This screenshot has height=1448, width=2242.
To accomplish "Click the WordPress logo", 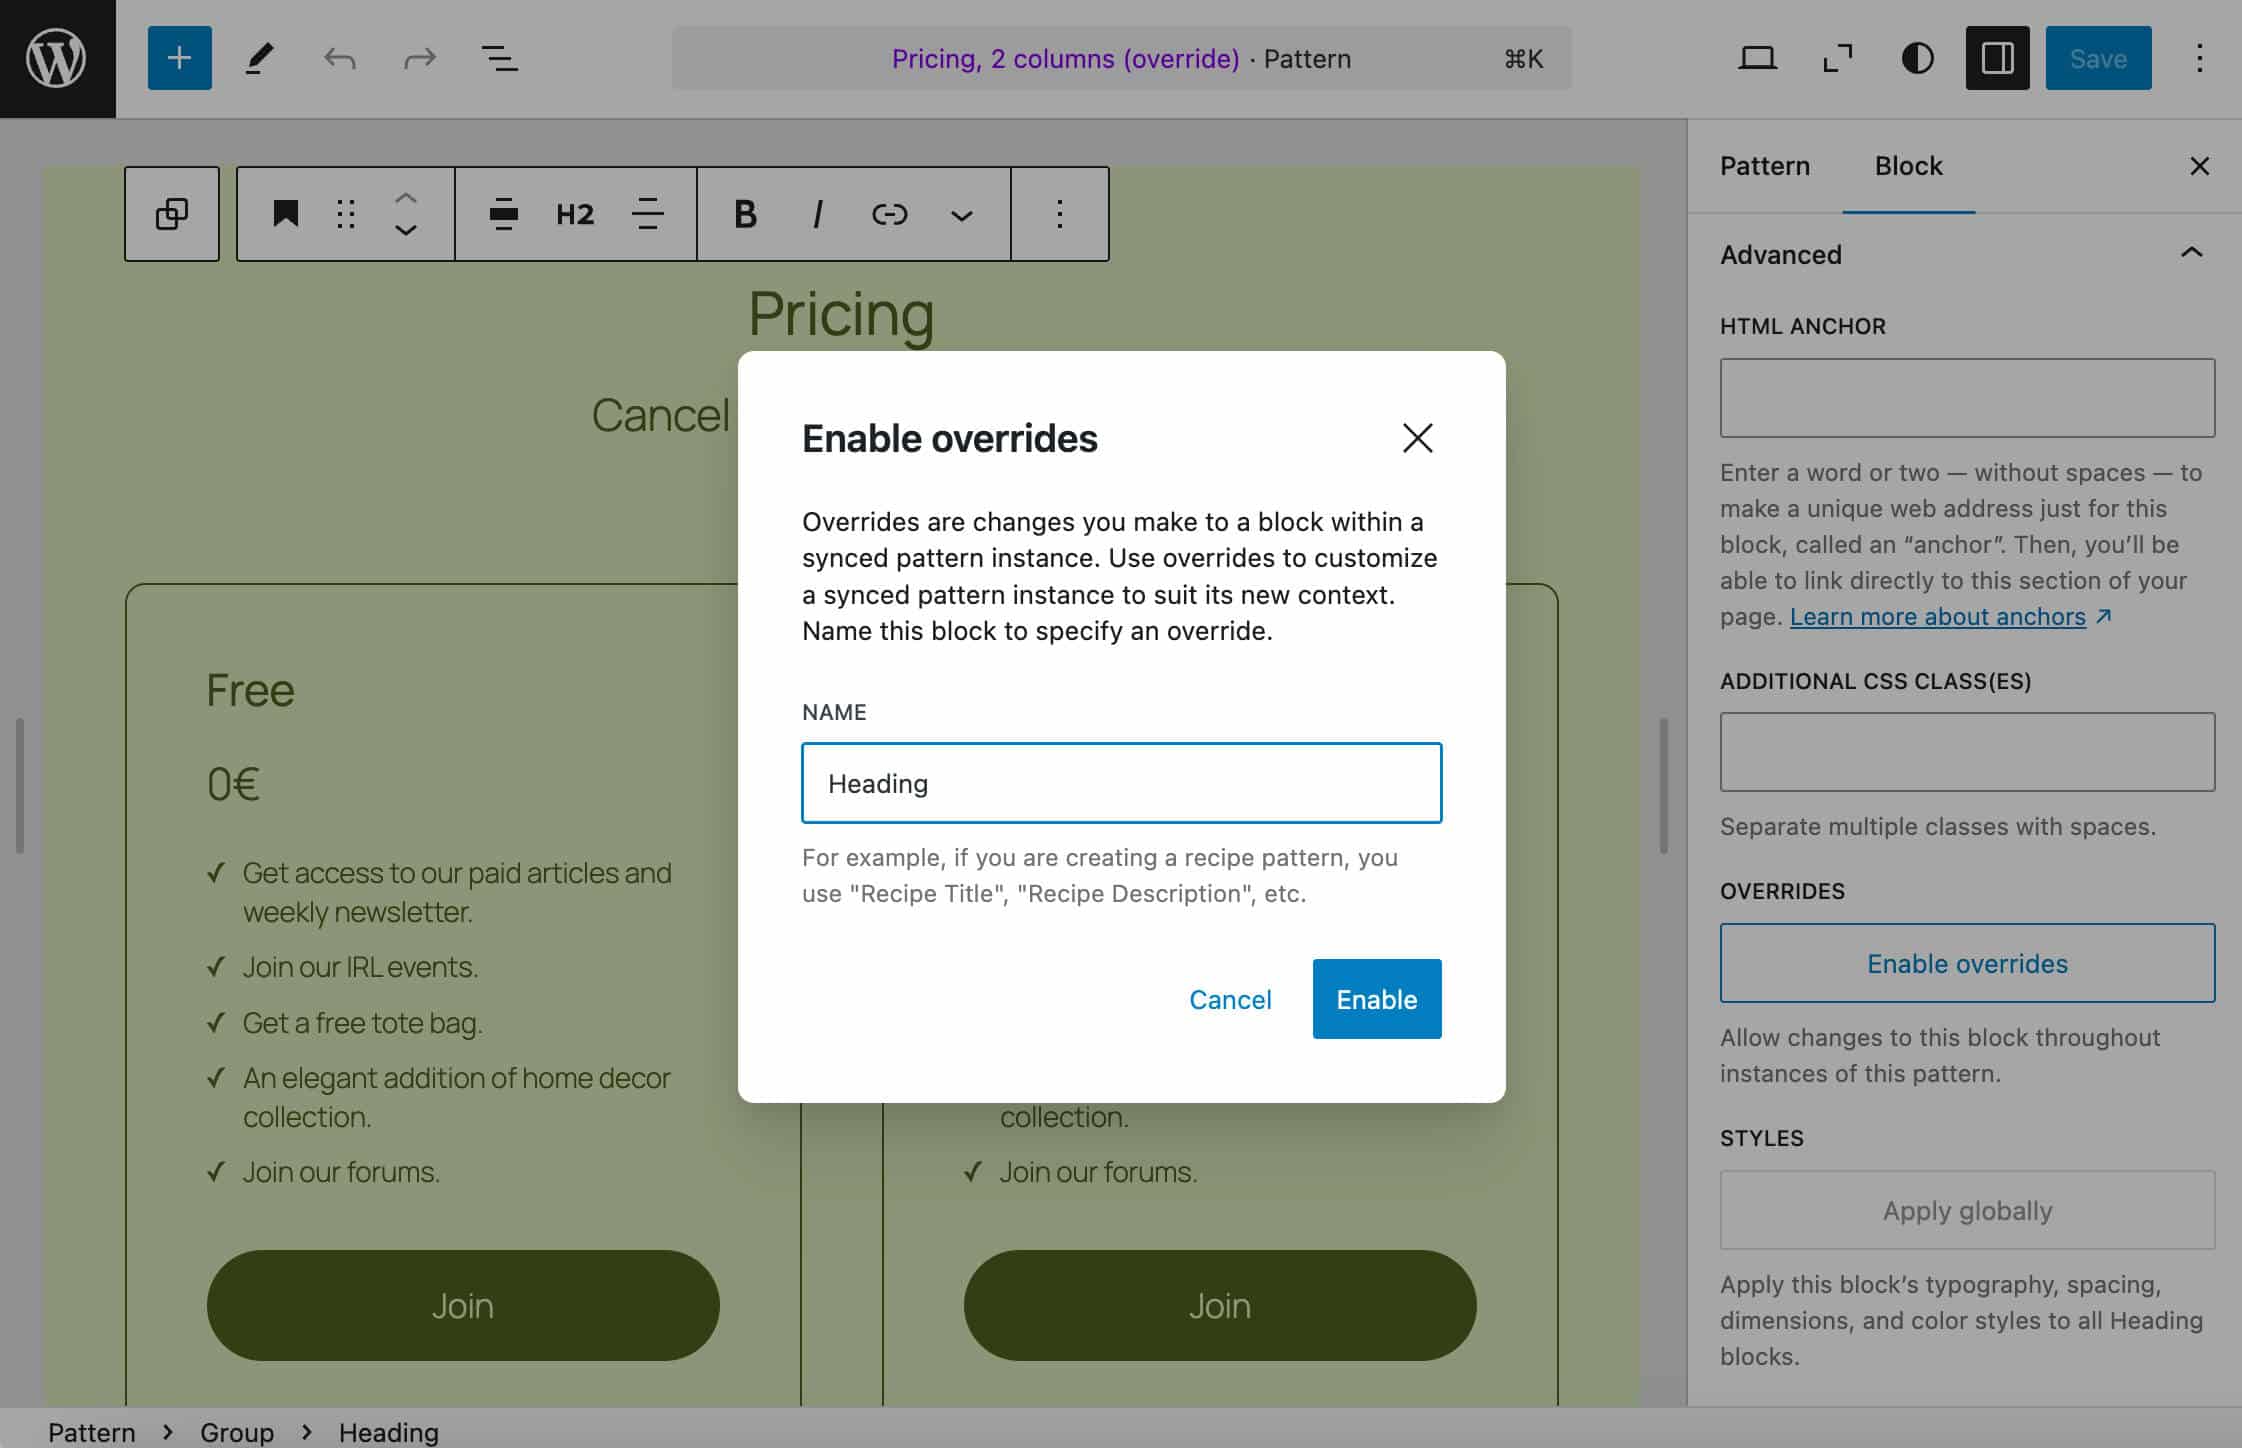I will (57, 58).
